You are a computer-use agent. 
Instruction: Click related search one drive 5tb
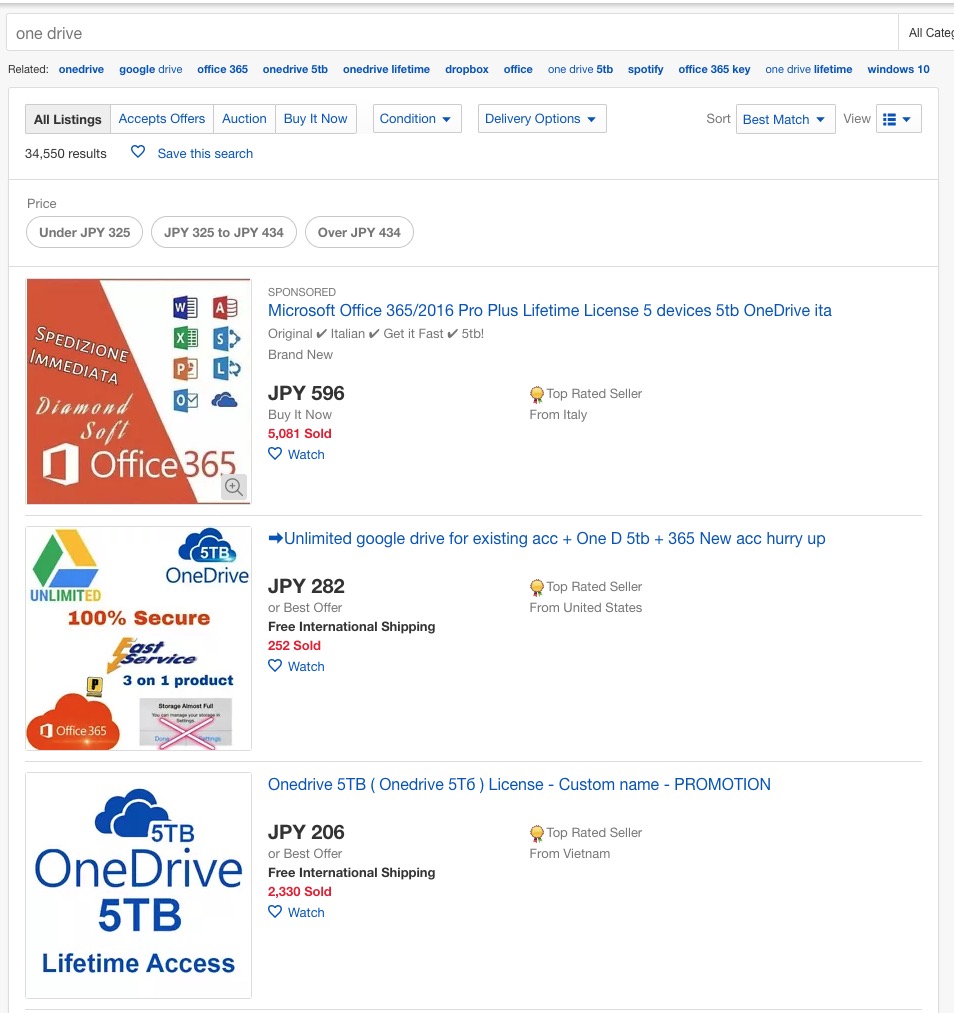(x=580, y=69)
